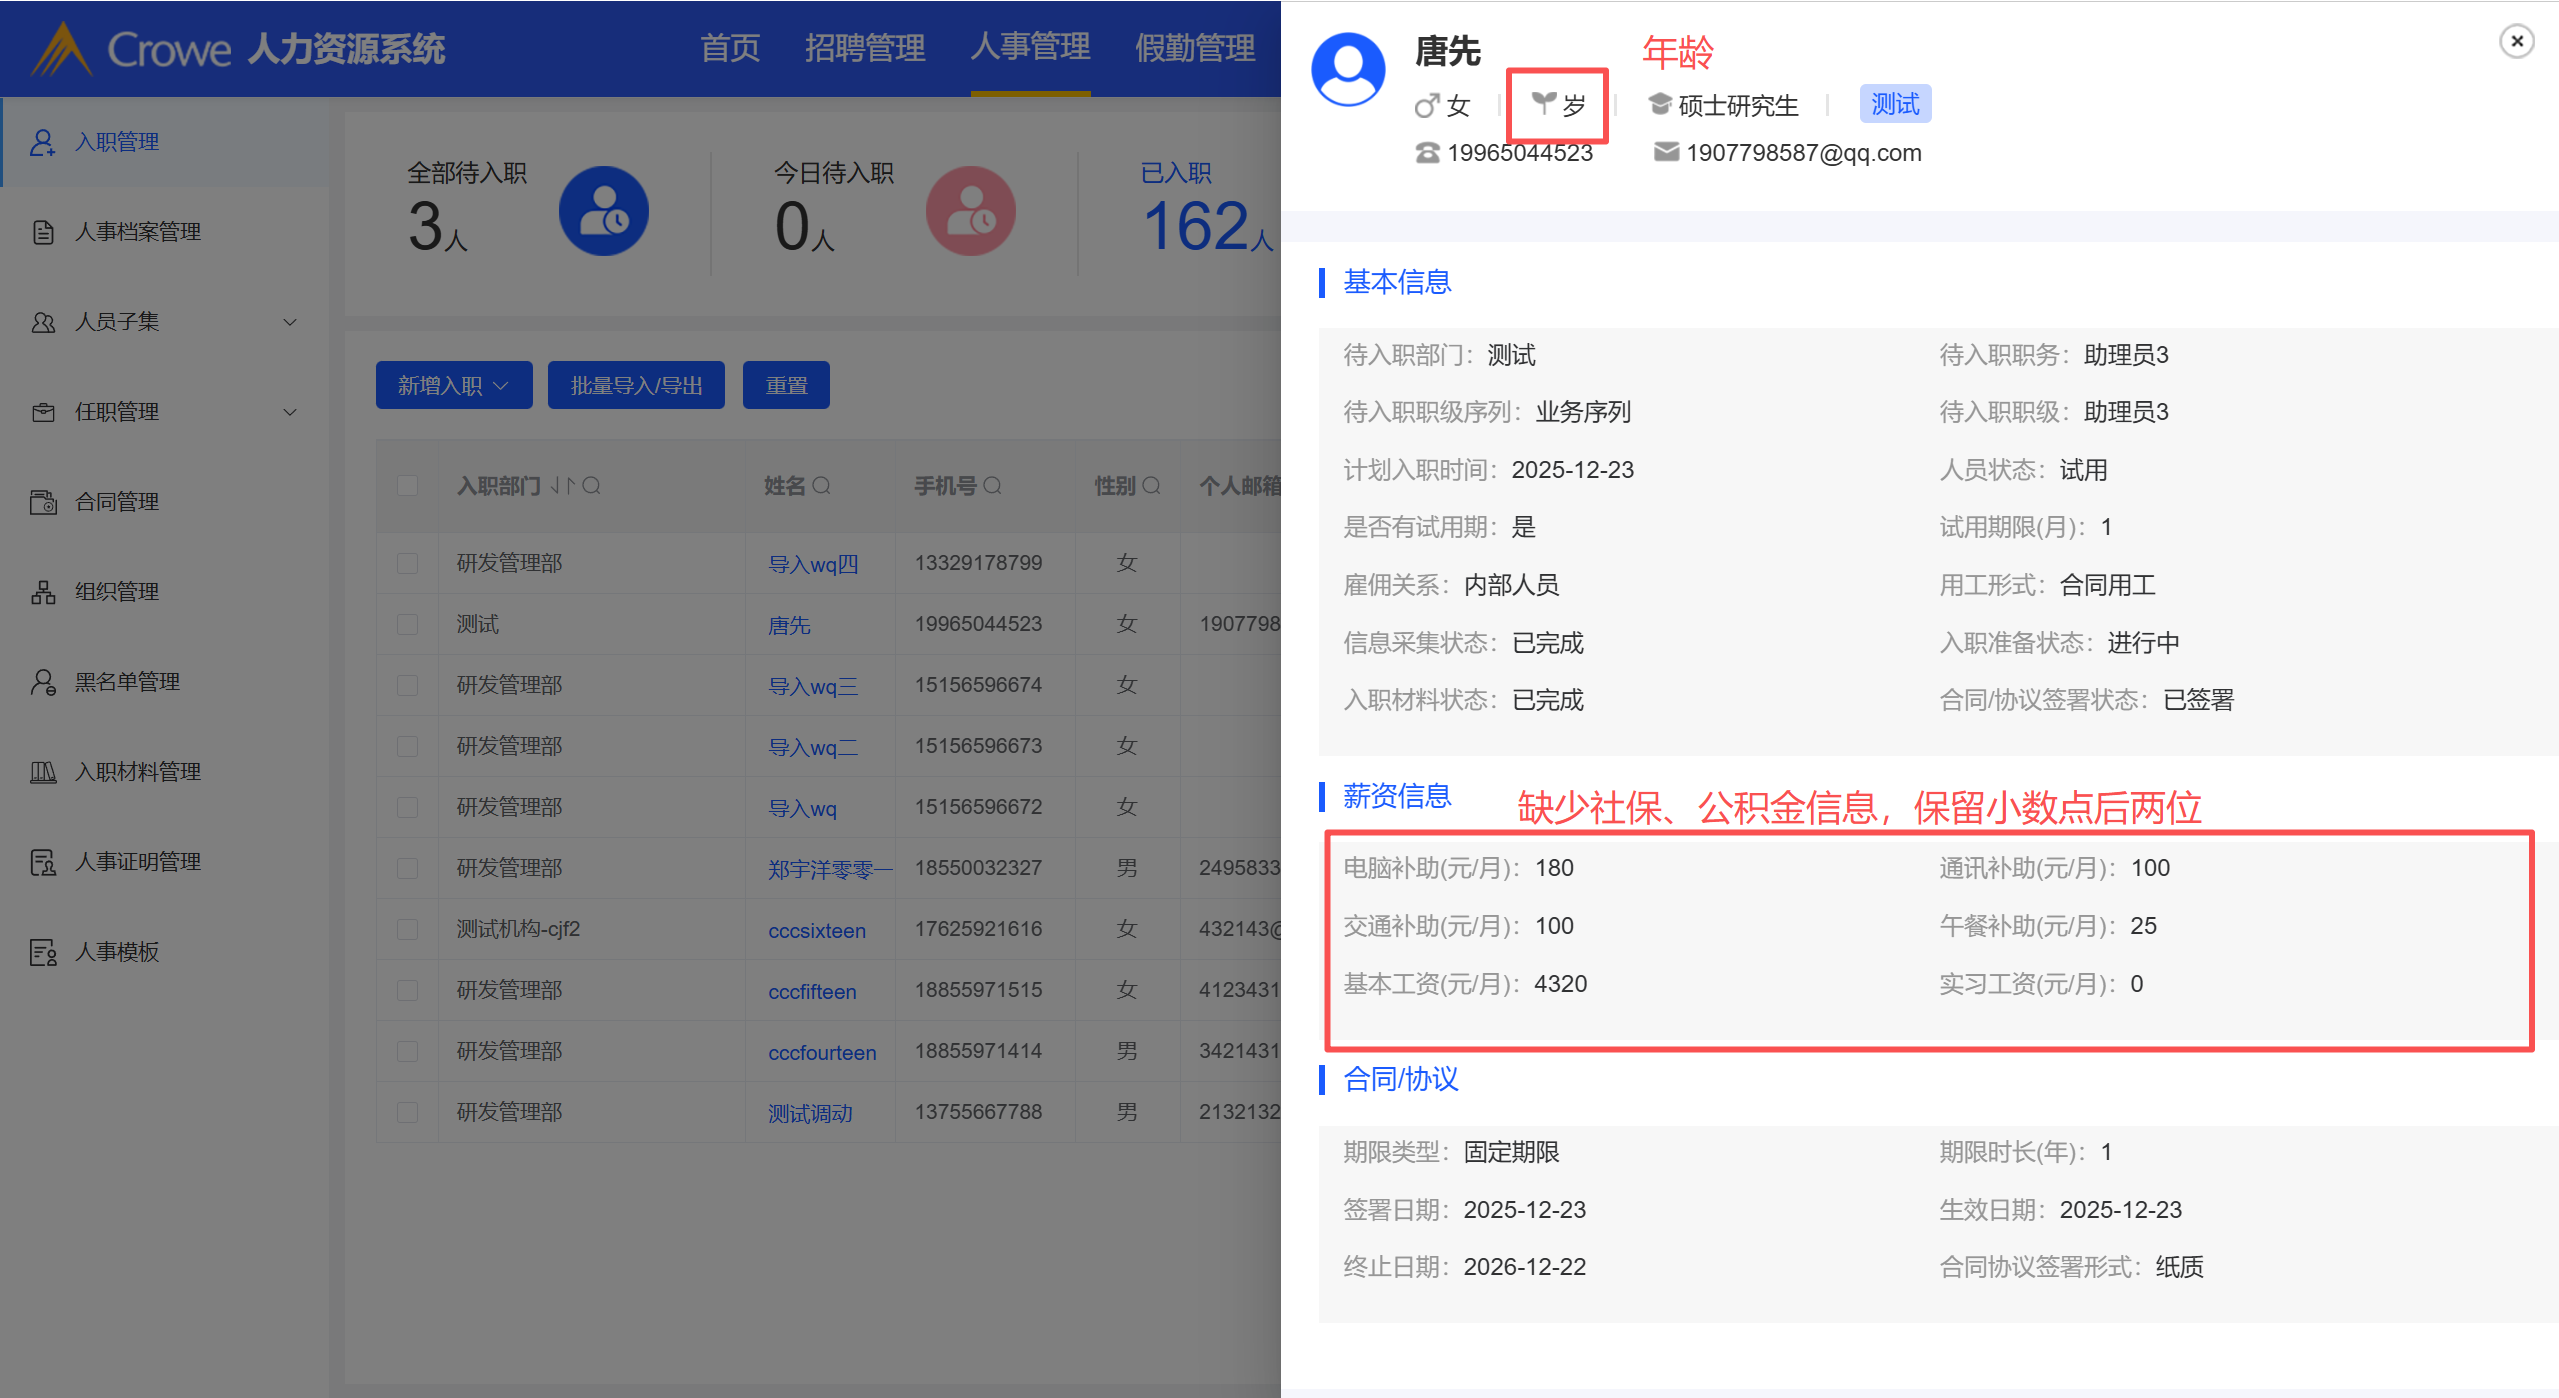
Task: Click the 组织管理 hierarchy icon
Action: tap(42, 592)
